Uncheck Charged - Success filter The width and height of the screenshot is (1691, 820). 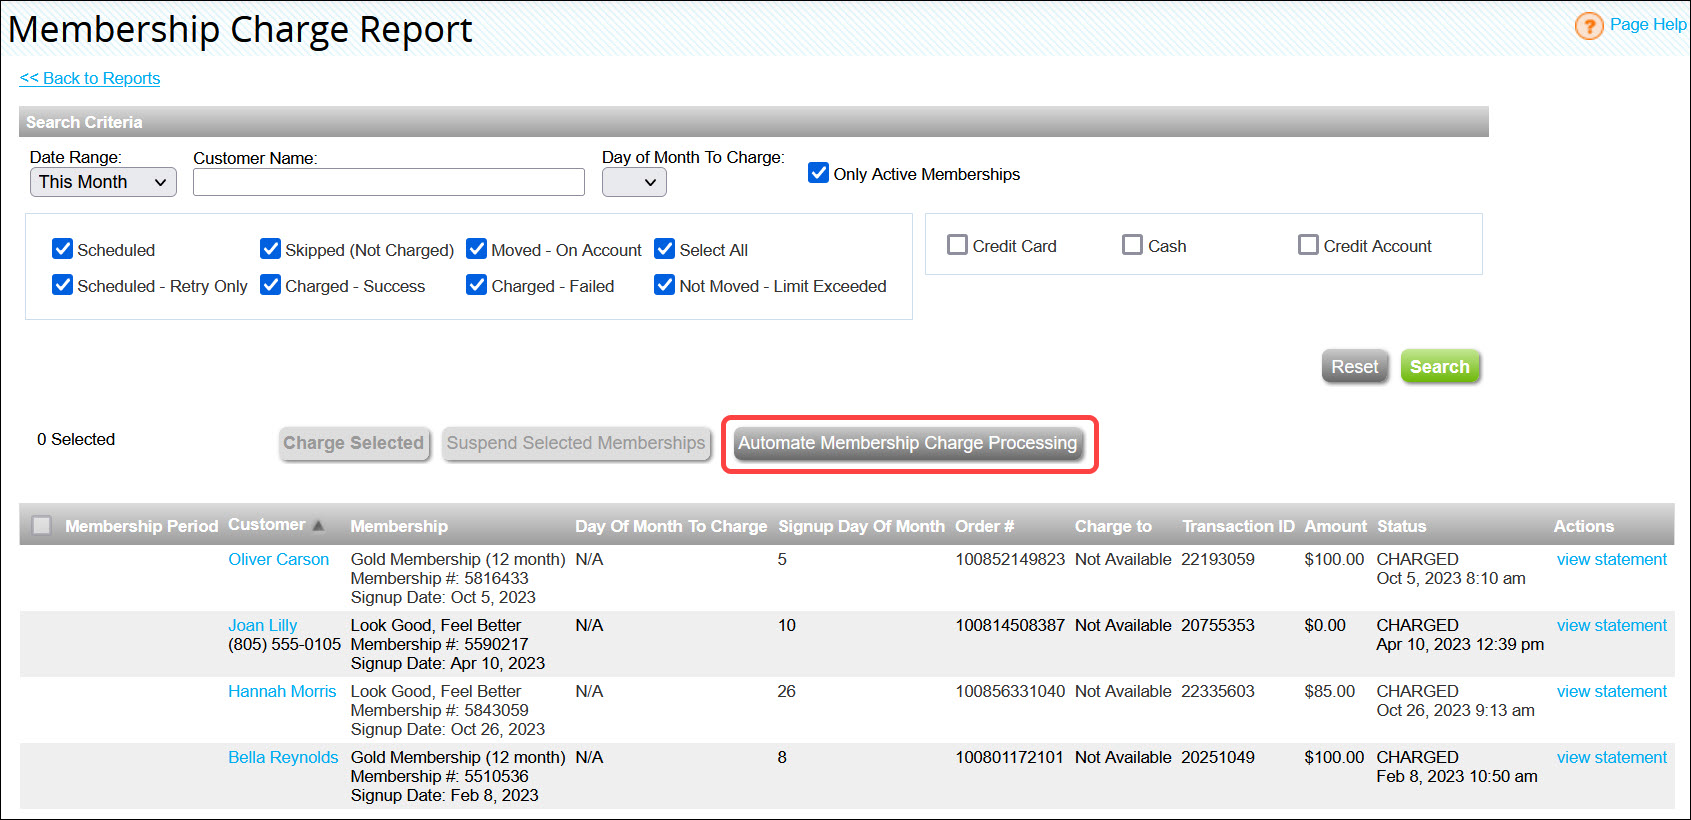click(270, 285)
